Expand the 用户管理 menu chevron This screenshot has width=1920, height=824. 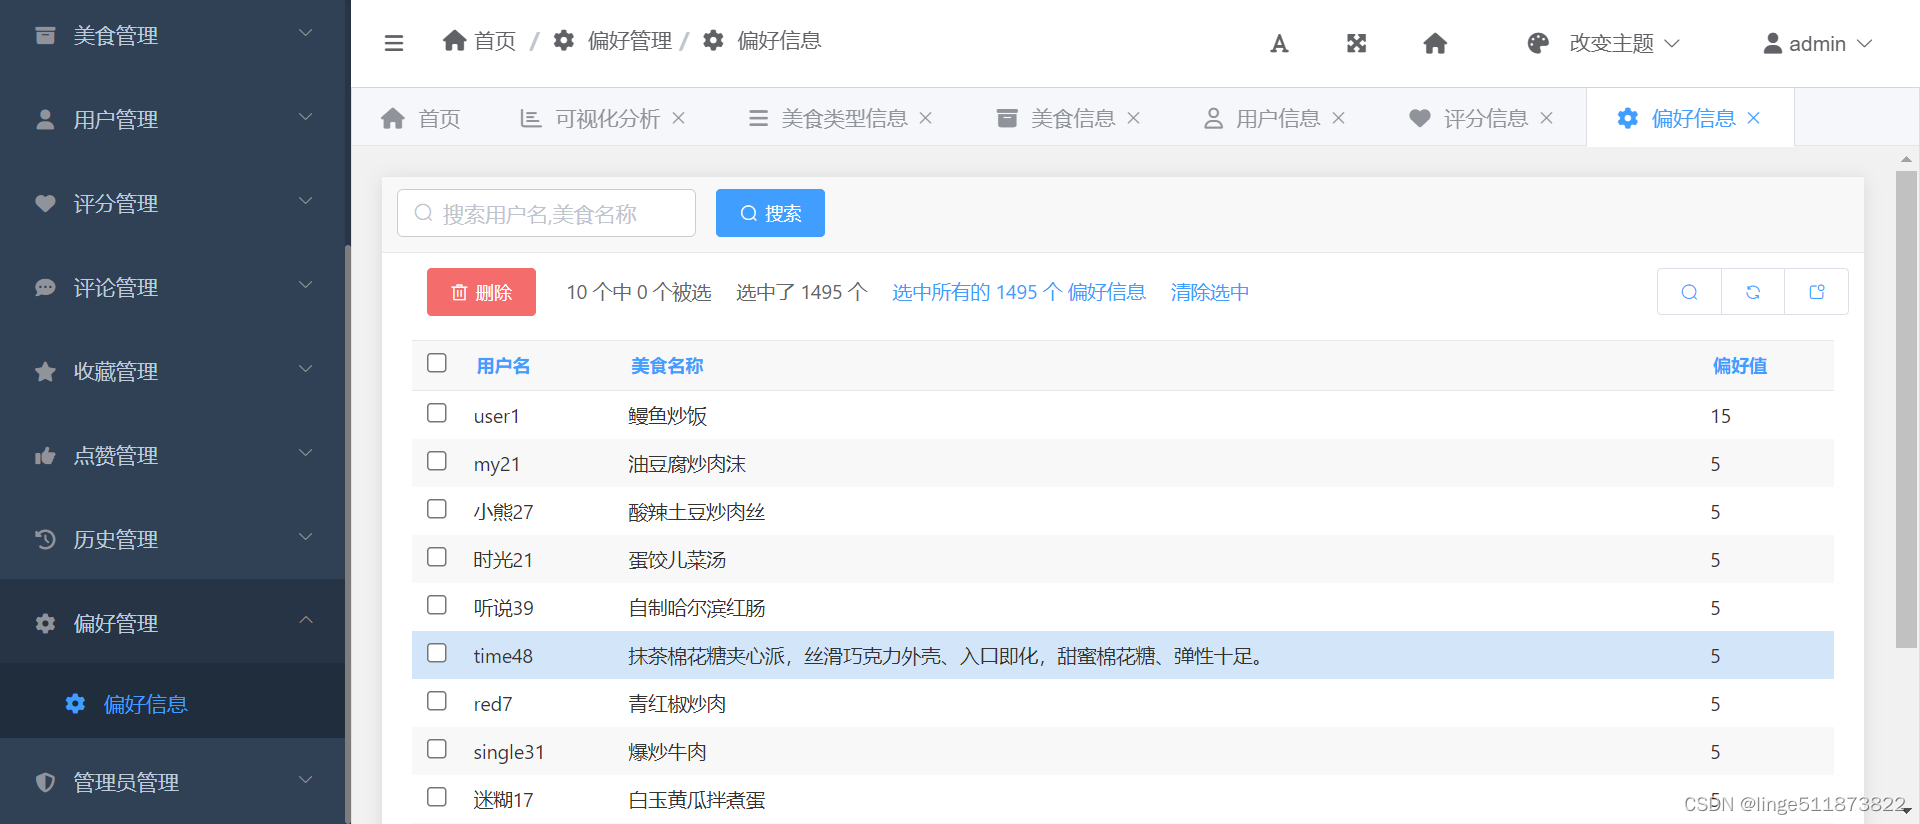(306, 117)
